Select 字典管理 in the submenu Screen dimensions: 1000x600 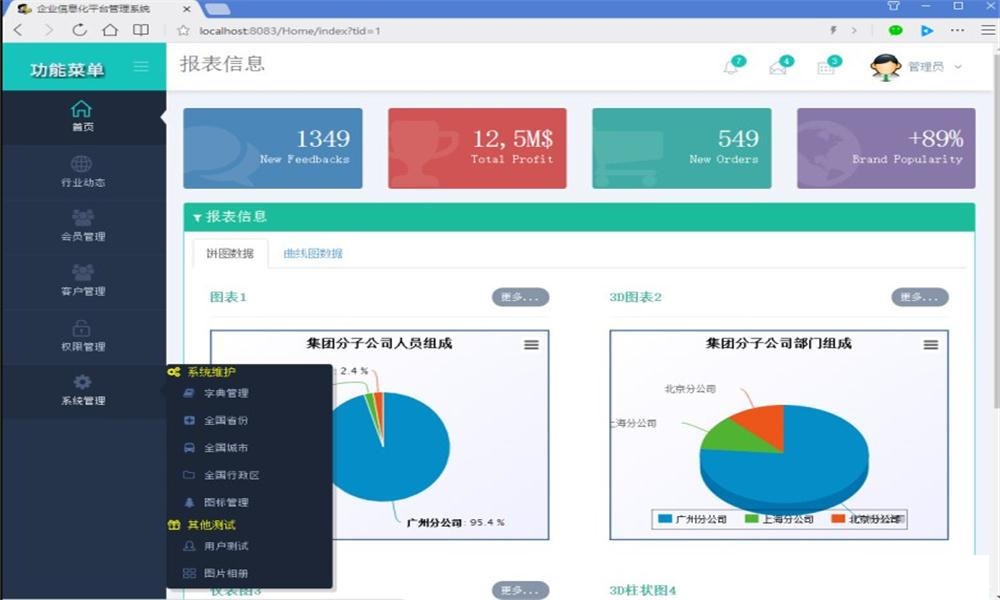coord(226,393)
